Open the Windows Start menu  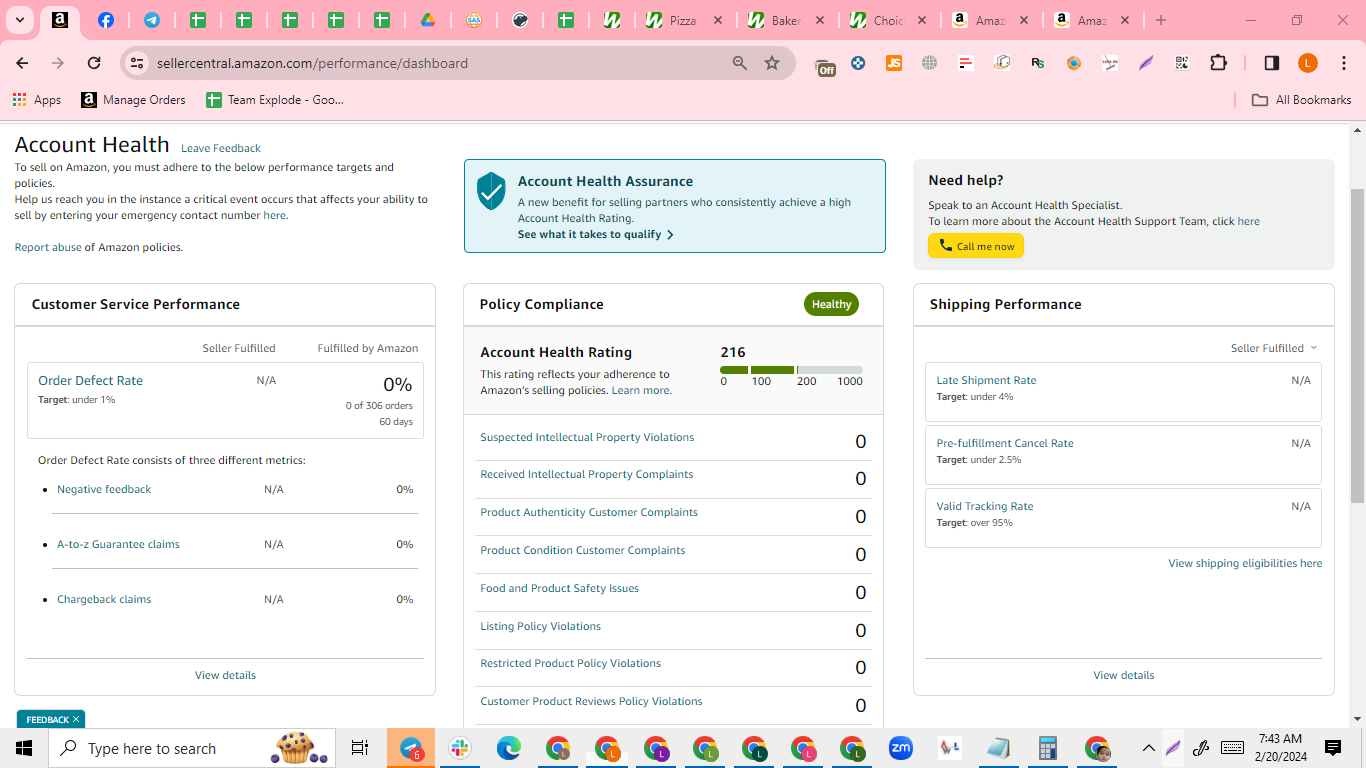pos(24,748)
